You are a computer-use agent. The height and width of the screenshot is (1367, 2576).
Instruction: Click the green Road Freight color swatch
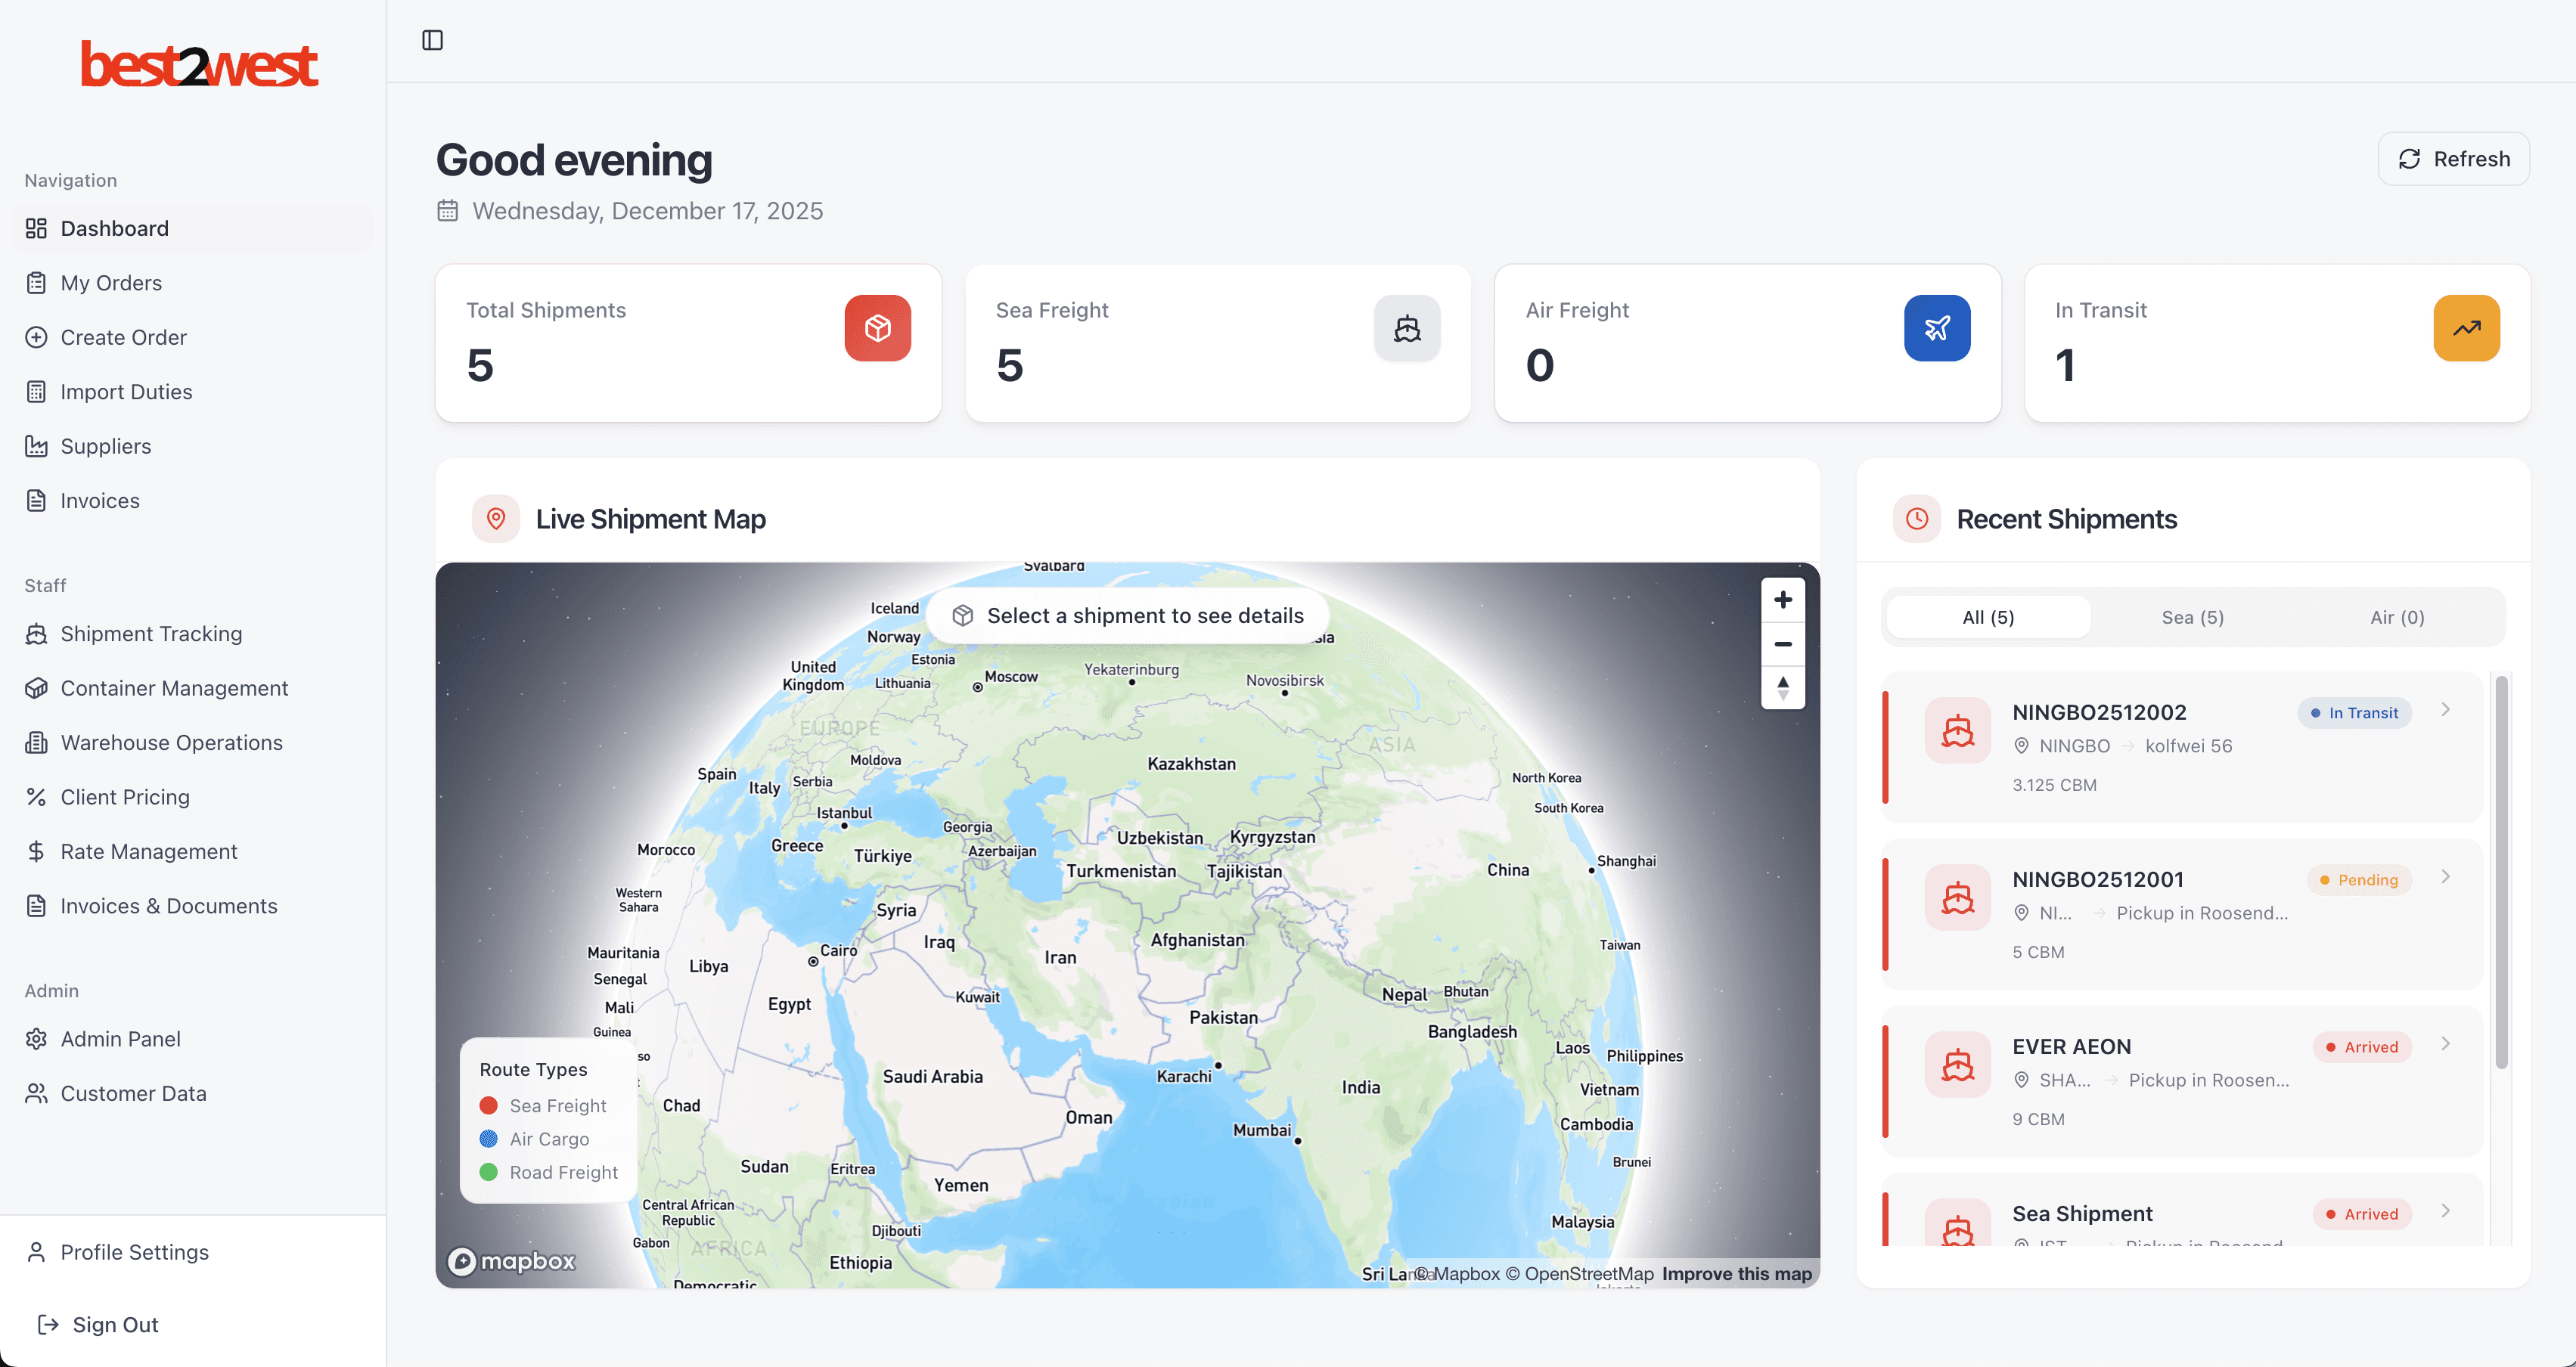coord(489,1171)
